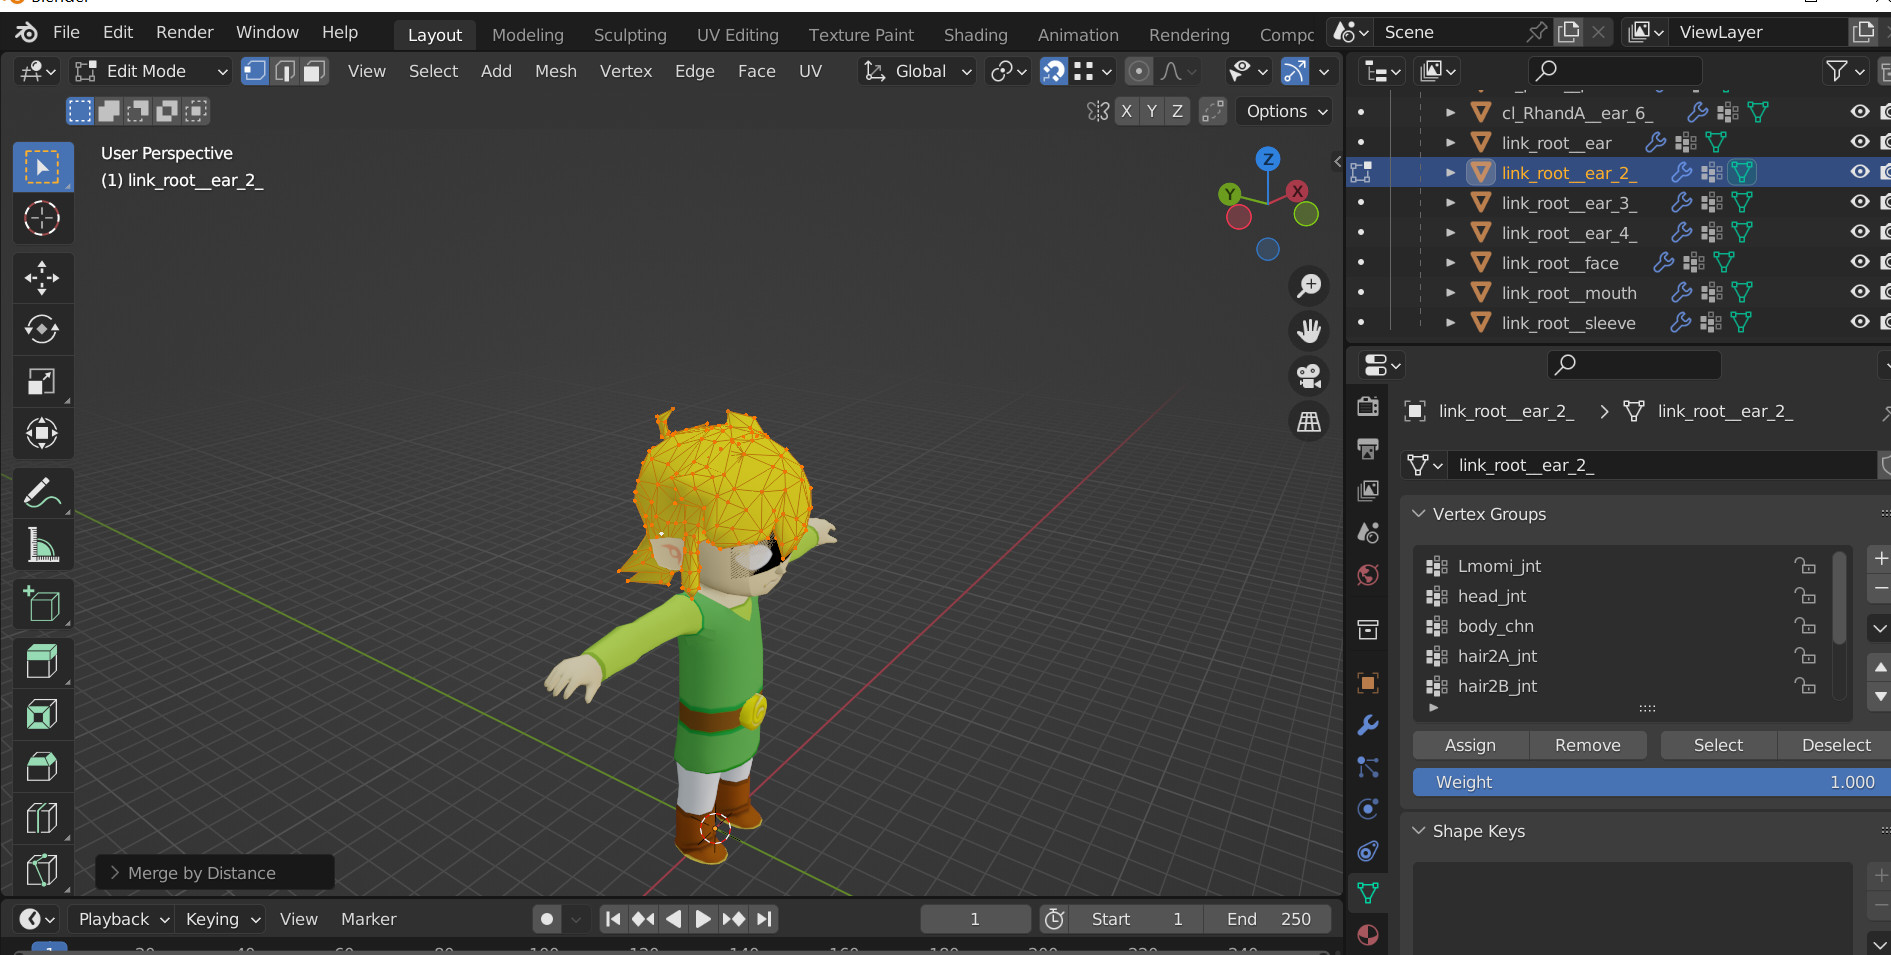Toggle the lock on head_jnt vertex group

(1805, 596)
